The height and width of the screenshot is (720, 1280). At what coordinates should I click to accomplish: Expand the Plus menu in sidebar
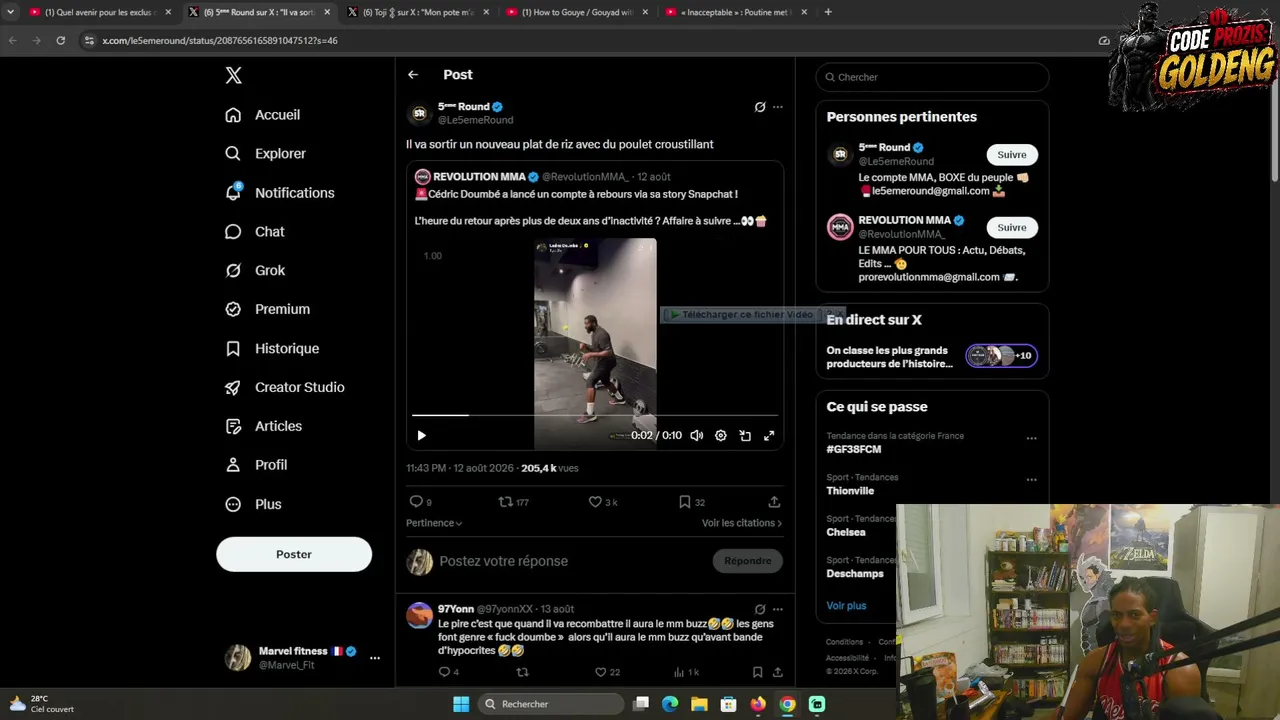coord(253,505)
